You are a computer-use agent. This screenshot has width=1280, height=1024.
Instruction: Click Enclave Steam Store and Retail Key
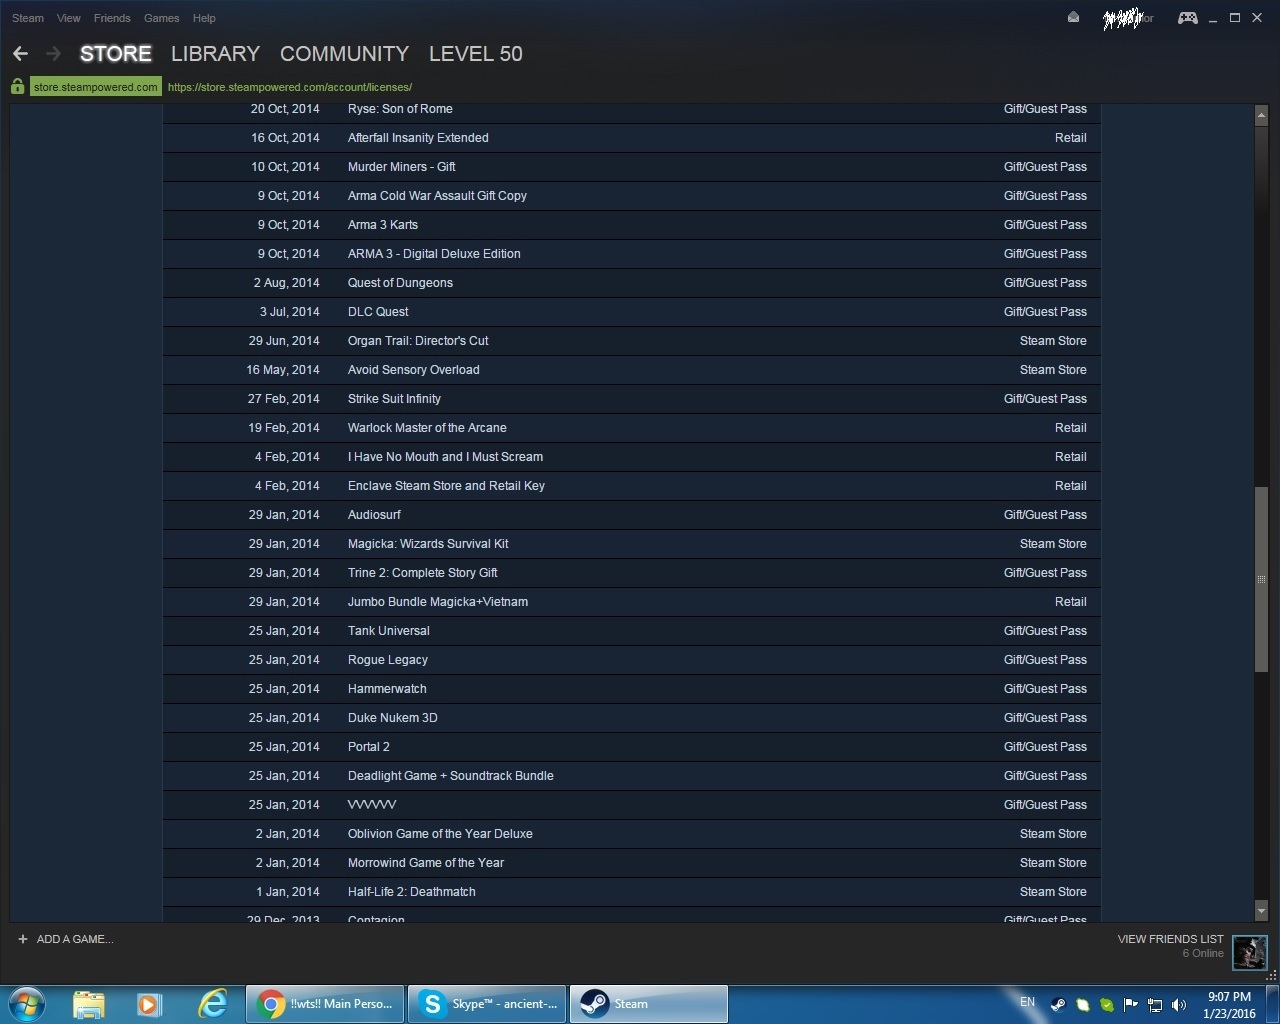[x=632, y=486]
